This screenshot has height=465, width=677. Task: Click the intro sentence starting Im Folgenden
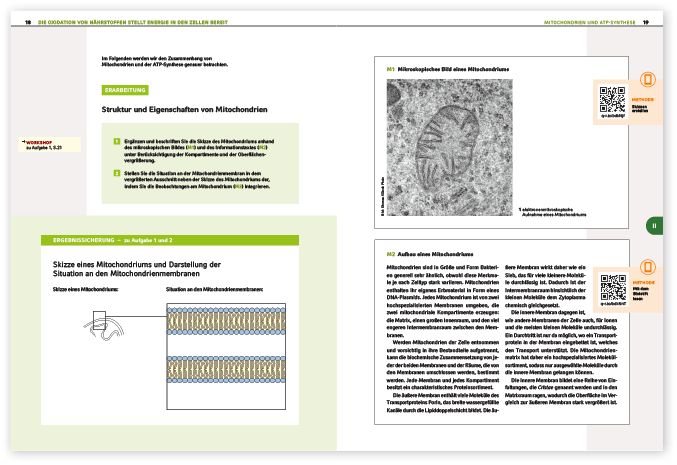165,61
